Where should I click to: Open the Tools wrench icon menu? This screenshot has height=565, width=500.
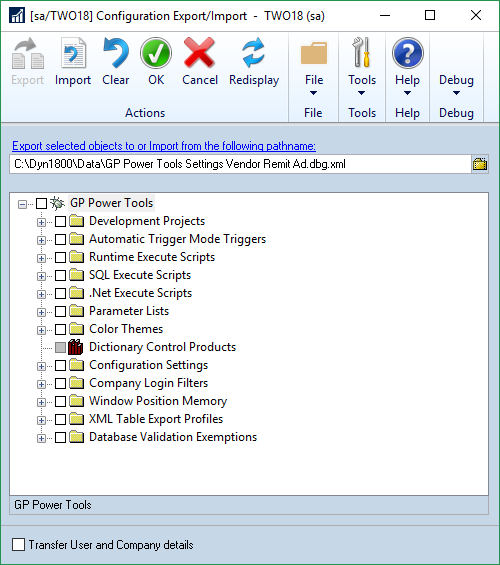[x=362, y=53]
